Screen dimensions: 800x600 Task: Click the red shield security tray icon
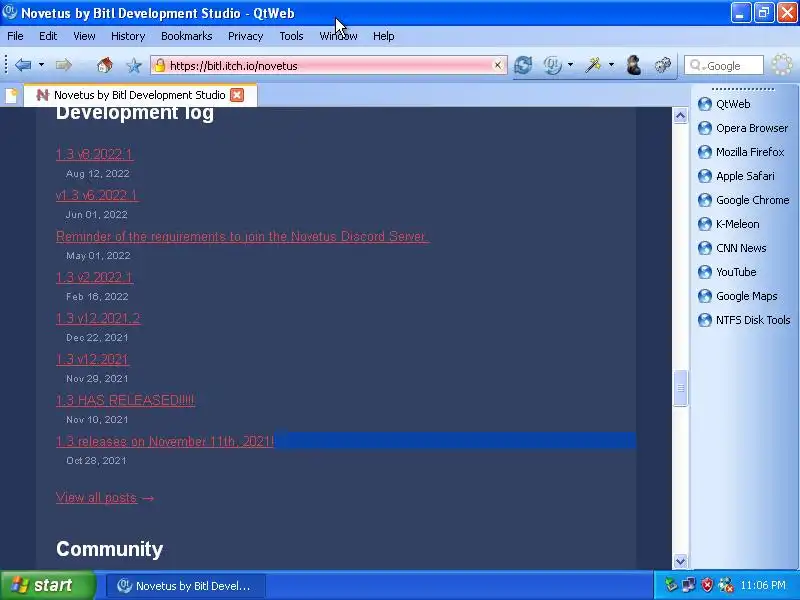coord(707,585)
